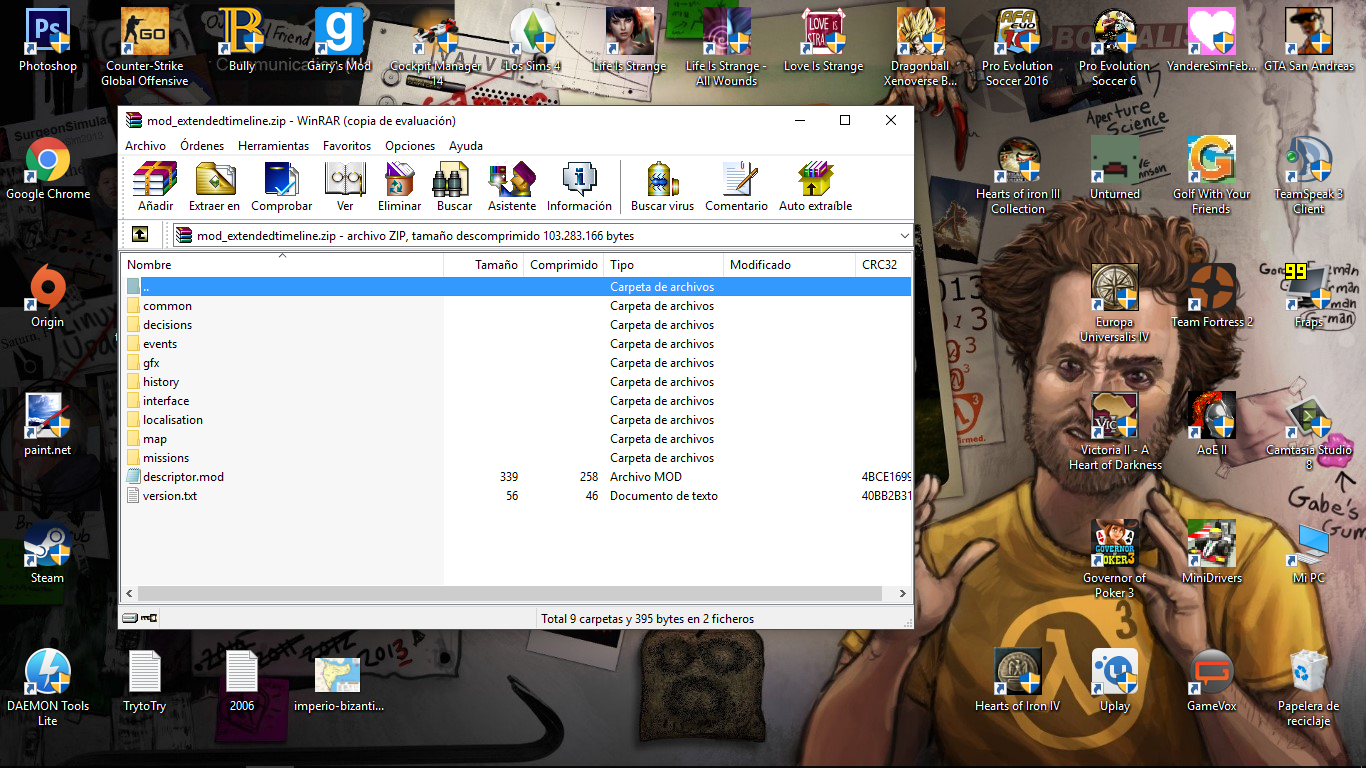This screenshot has width=1366, height=768.
Task: Open the Órdenes menu
Action: click(202, 145)
